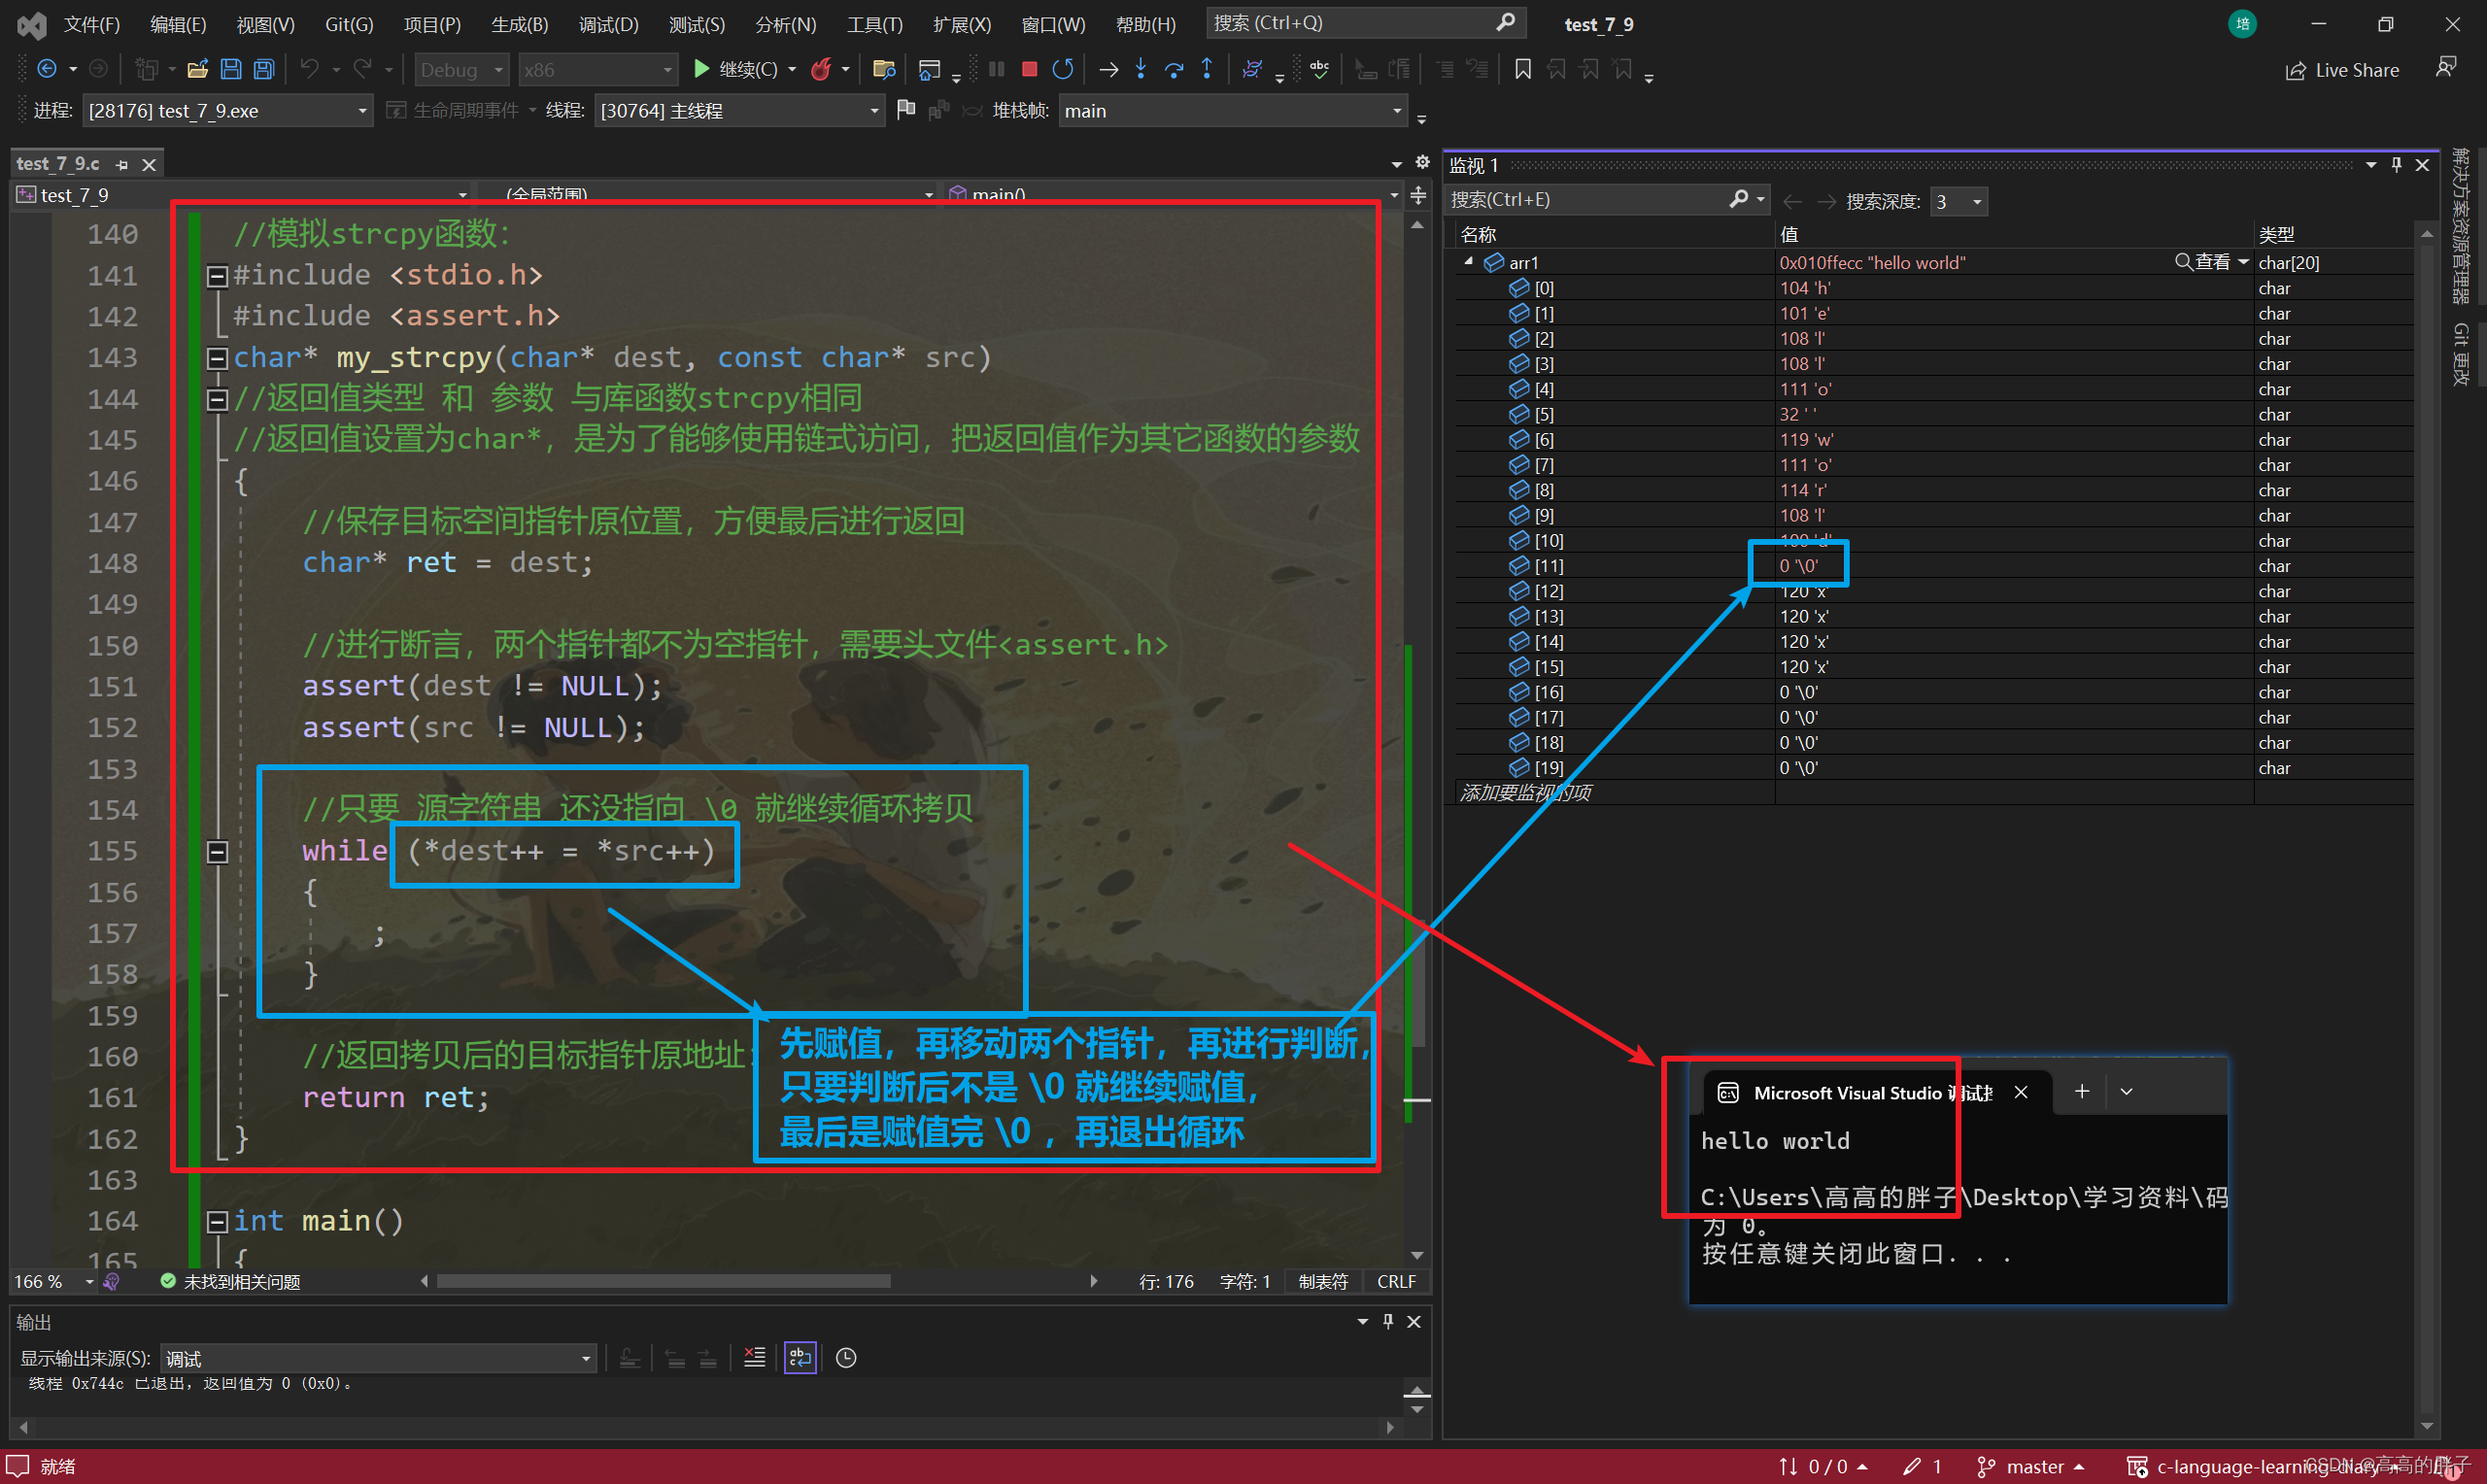Click the Save All icon
The height and width of the screenshot is (1484, 2487).
[x=264, y=69]
